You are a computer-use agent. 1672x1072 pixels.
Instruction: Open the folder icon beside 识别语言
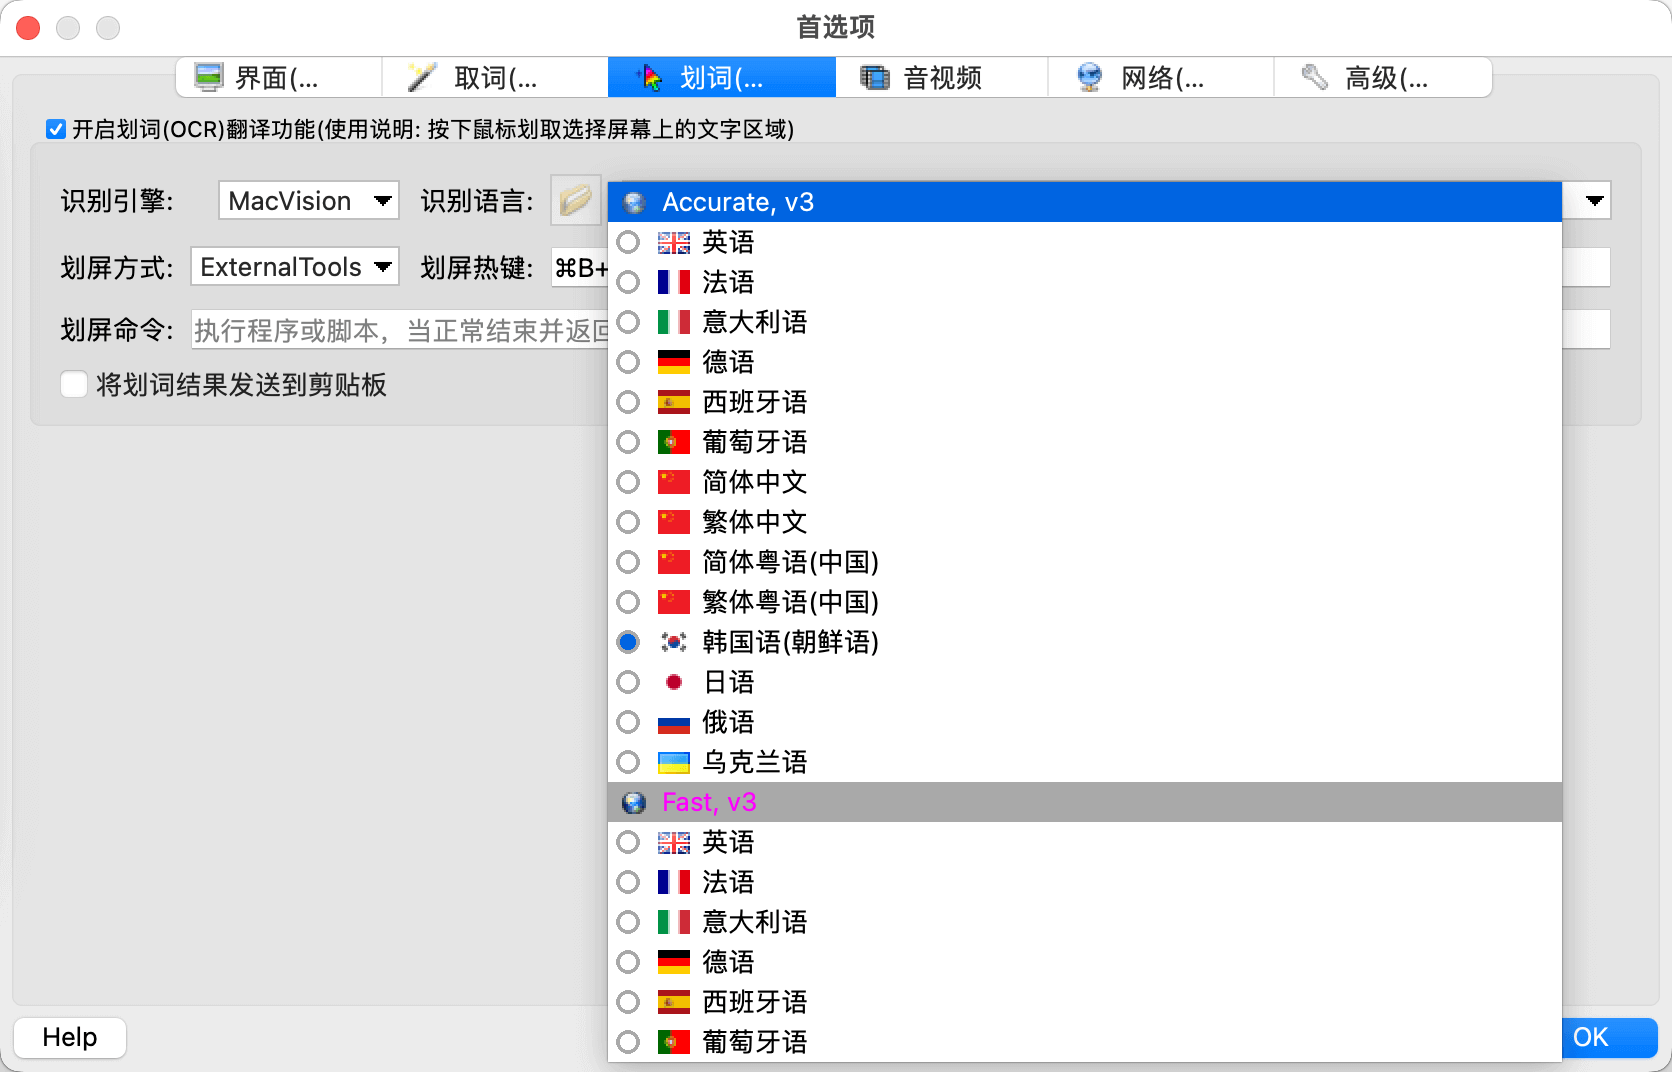[575, 200]
